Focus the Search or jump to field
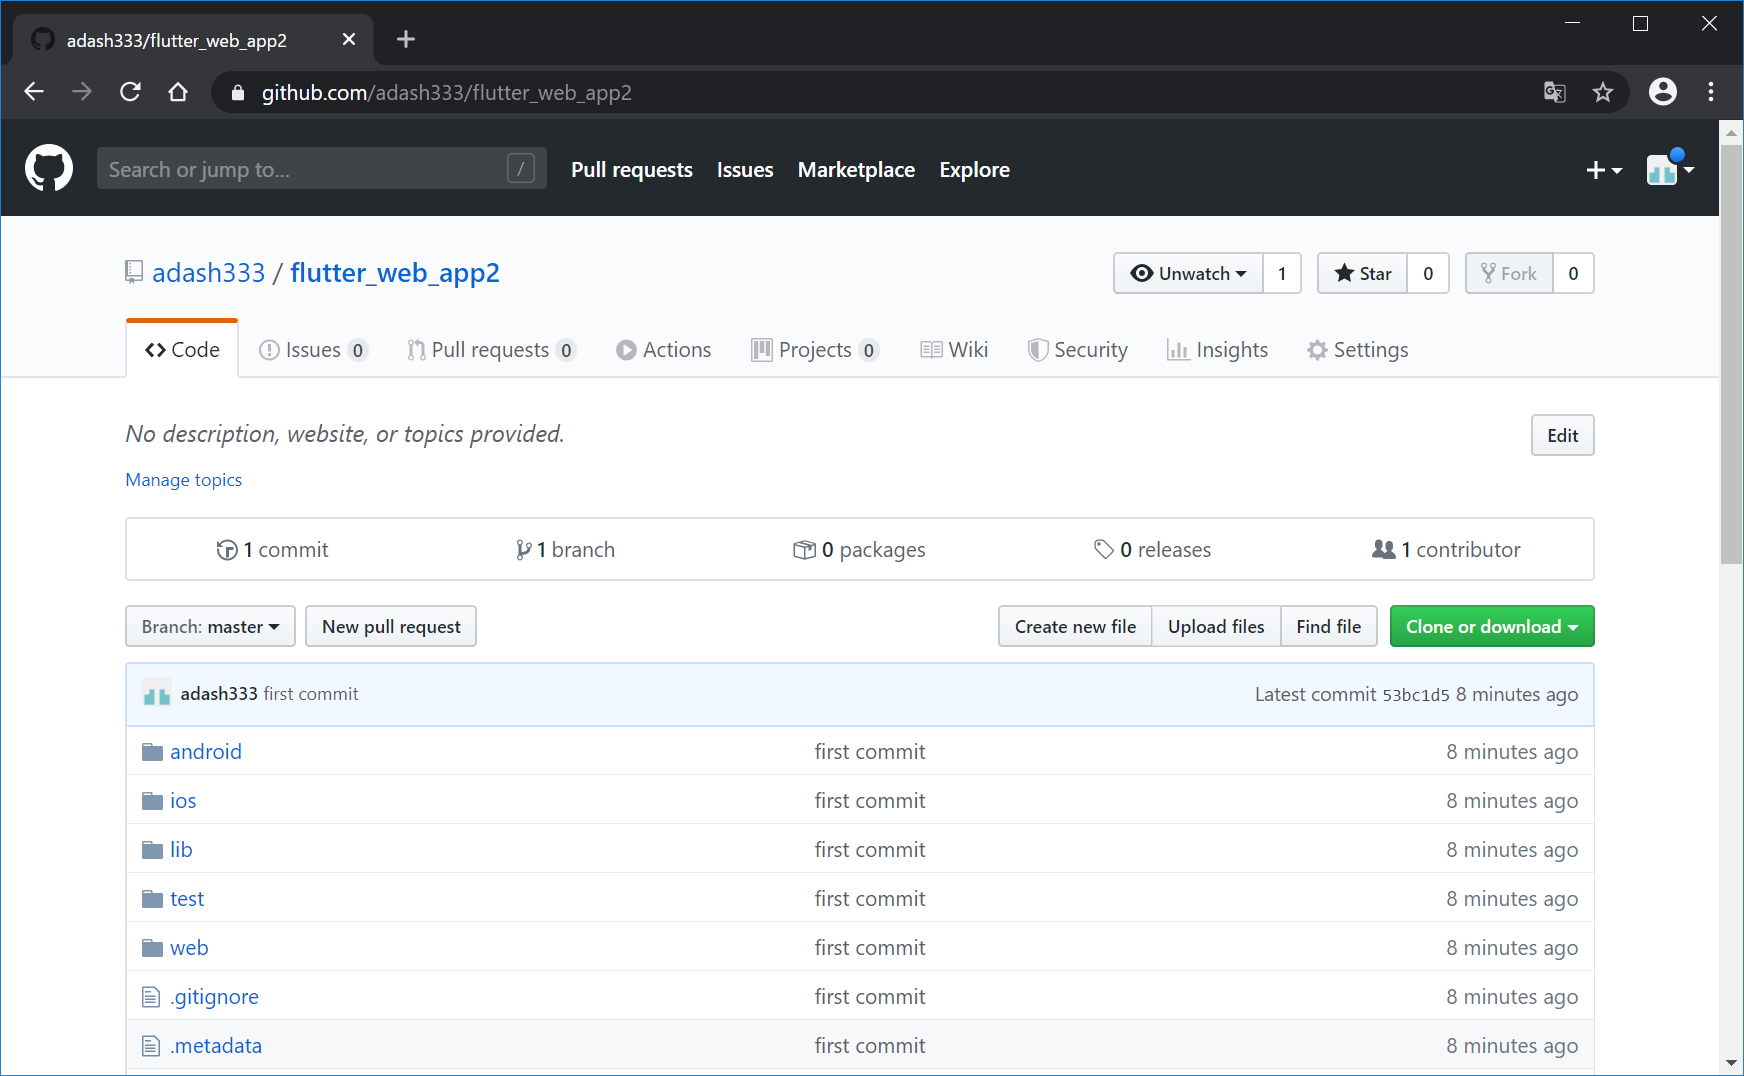This screenshot has width=1744, height=1076. 321,168
